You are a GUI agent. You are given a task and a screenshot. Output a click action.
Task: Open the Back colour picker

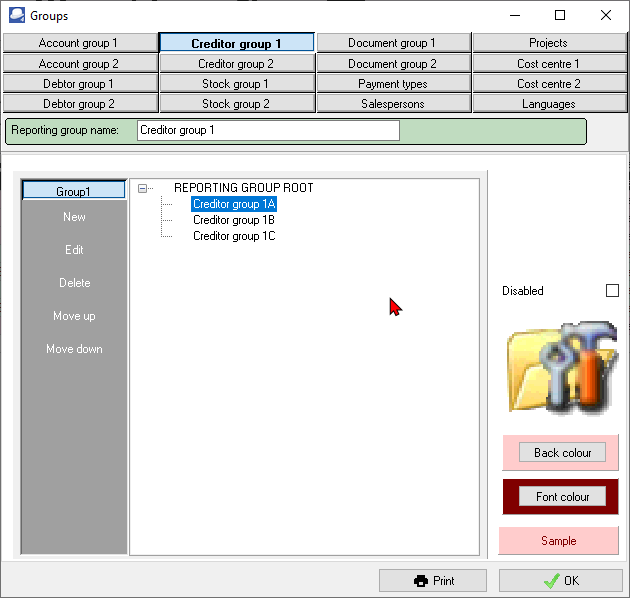coord(562,453)
